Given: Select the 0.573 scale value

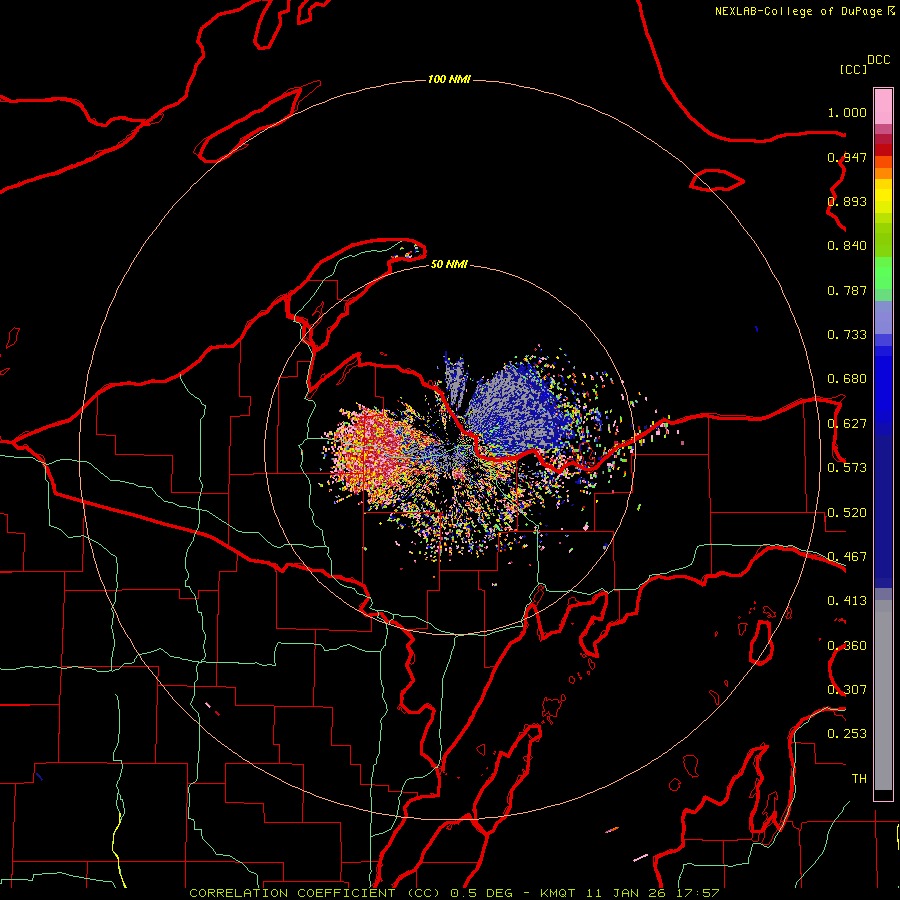Looking at the screenshot, I should click(x=847, y=468).
